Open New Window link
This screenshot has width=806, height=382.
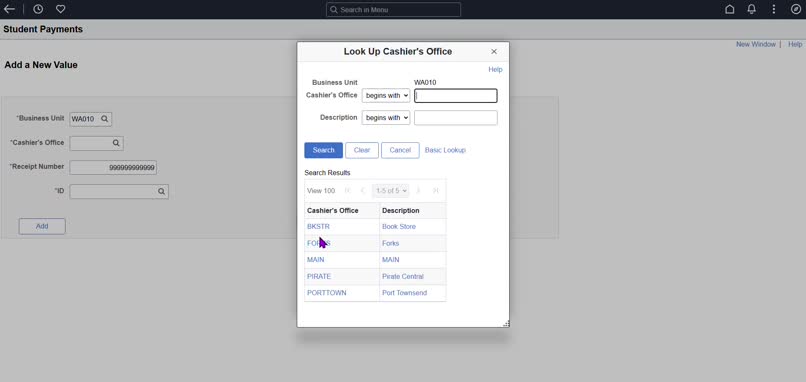[x=756, y=44]
